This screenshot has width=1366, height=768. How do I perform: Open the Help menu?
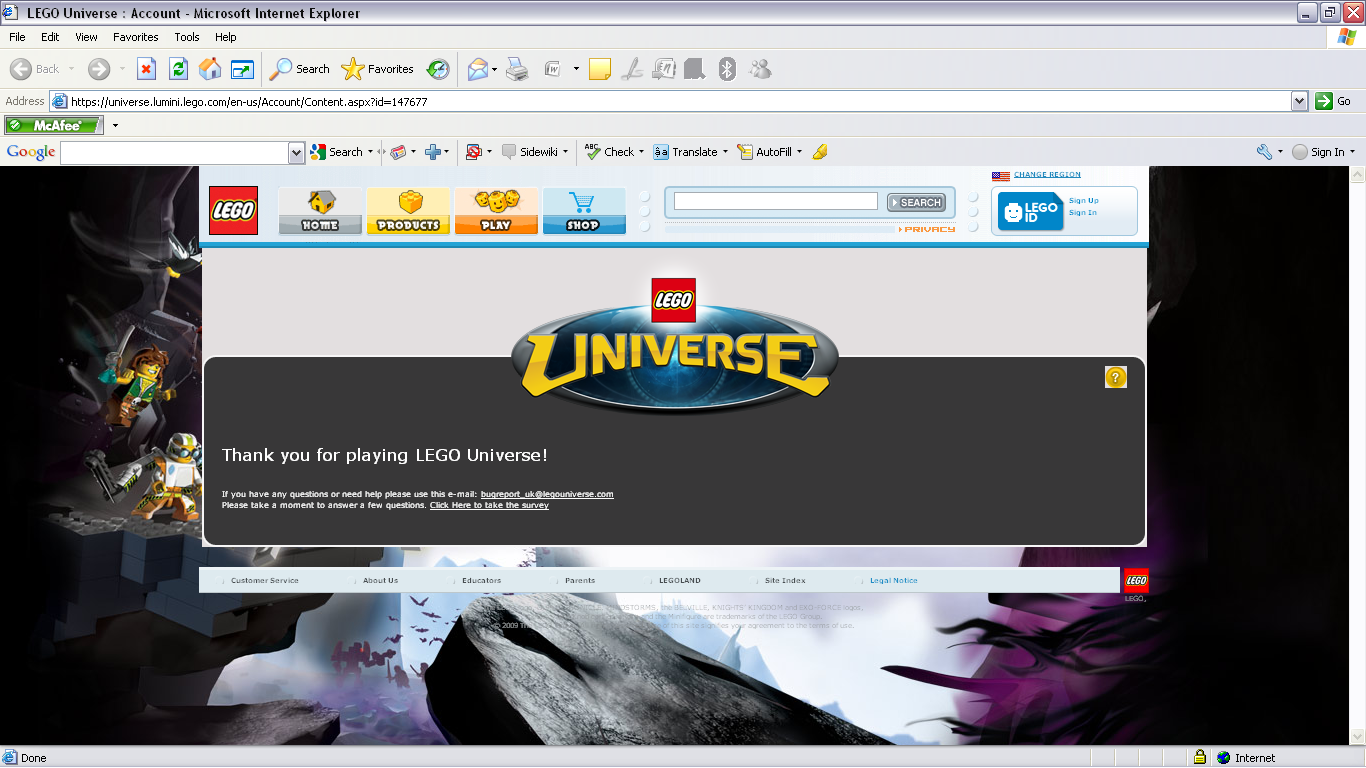click(226, 37)
